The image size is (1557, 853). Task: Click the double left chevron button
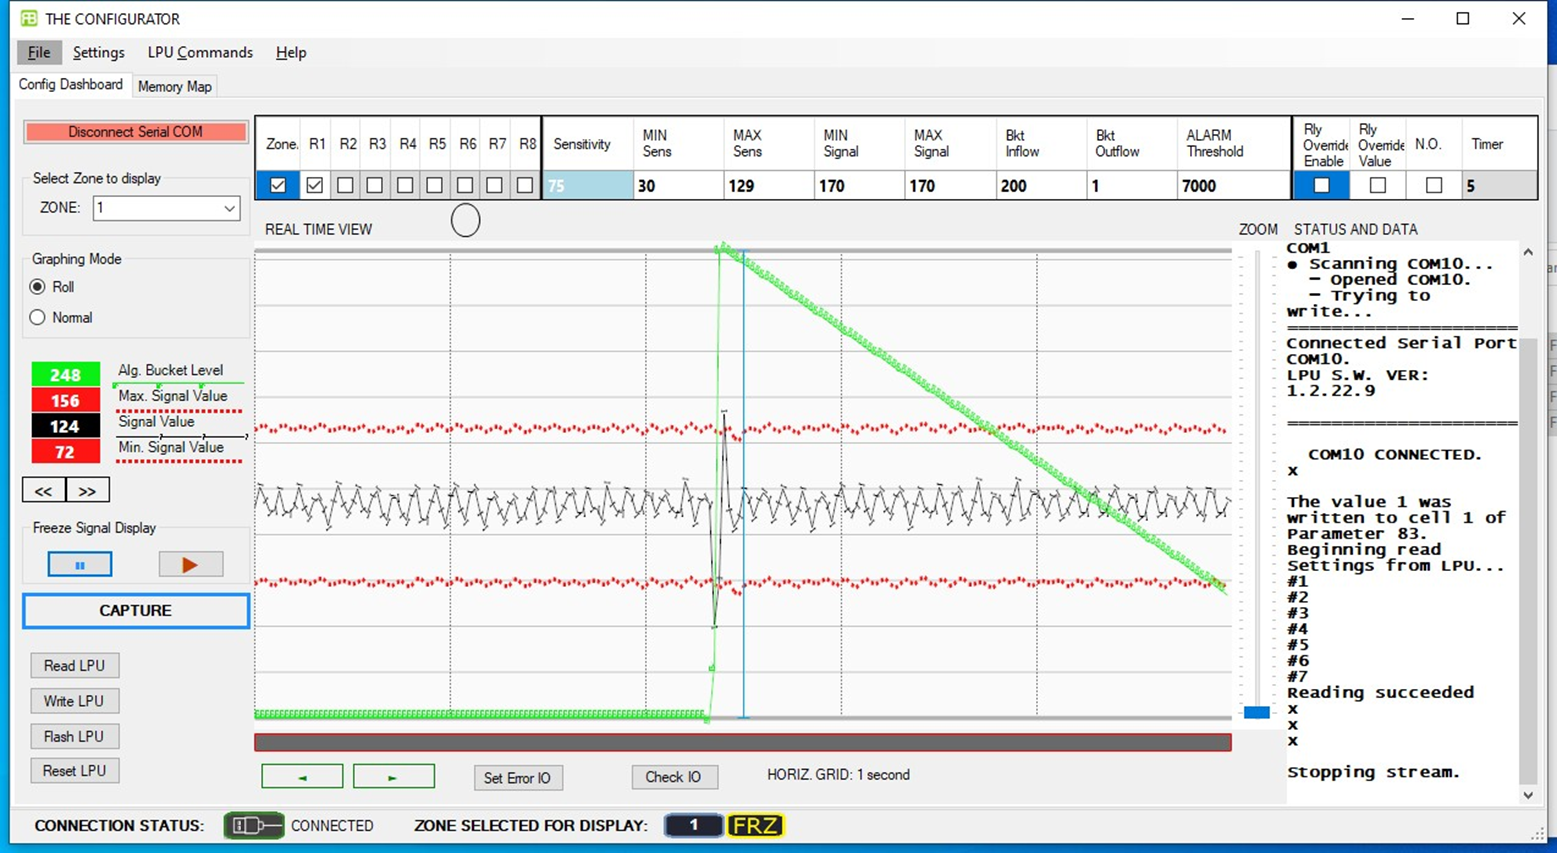click(x=44, y=491)
